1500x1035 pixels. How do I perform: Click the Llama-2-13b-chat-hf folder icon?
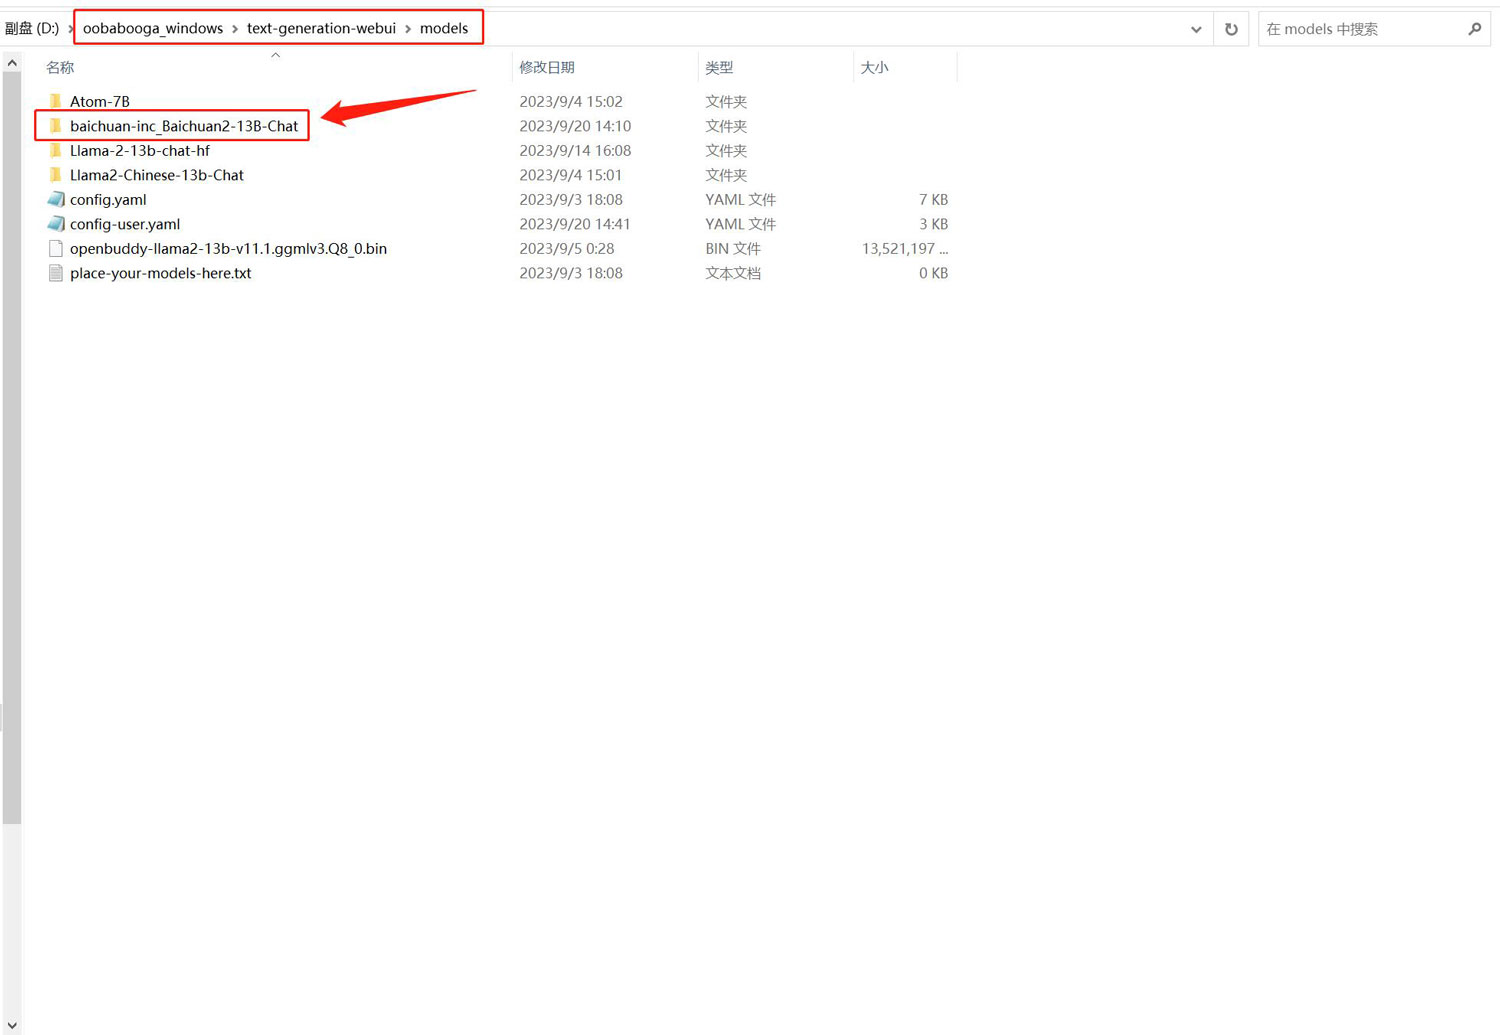coord(56,150)
